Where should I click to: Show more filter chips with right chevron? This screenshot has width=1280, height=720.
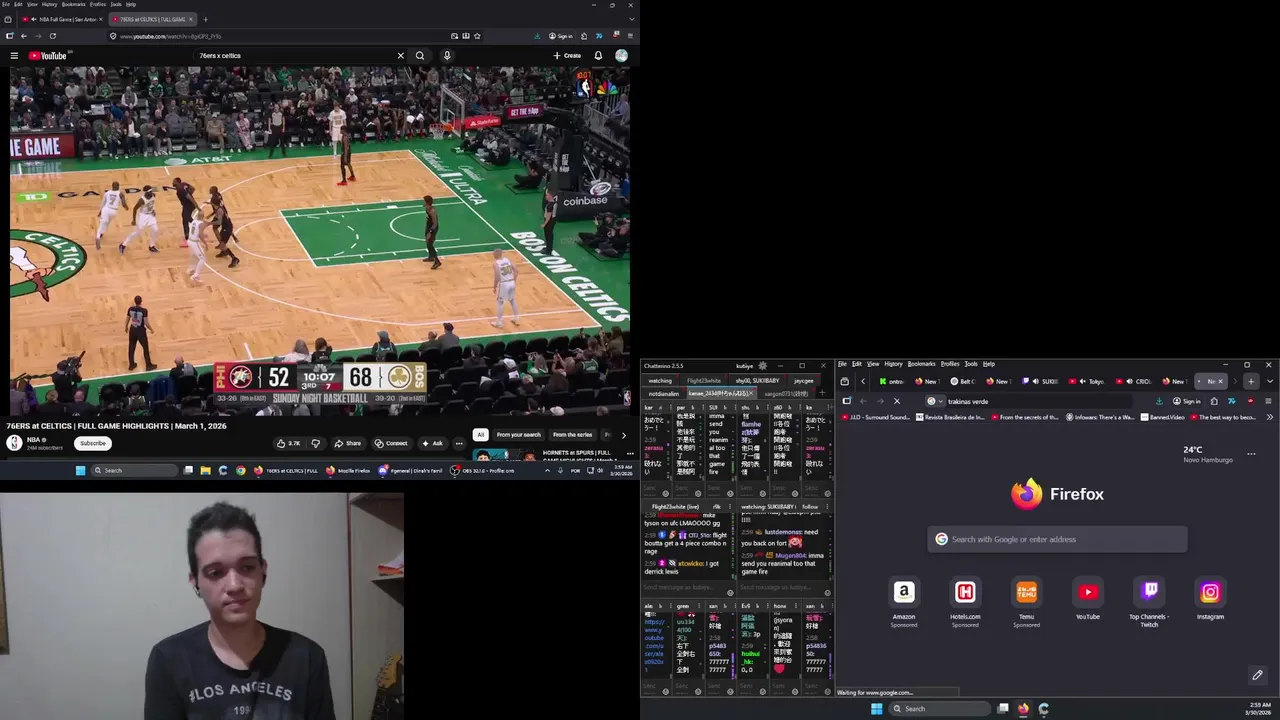(623, 435)
